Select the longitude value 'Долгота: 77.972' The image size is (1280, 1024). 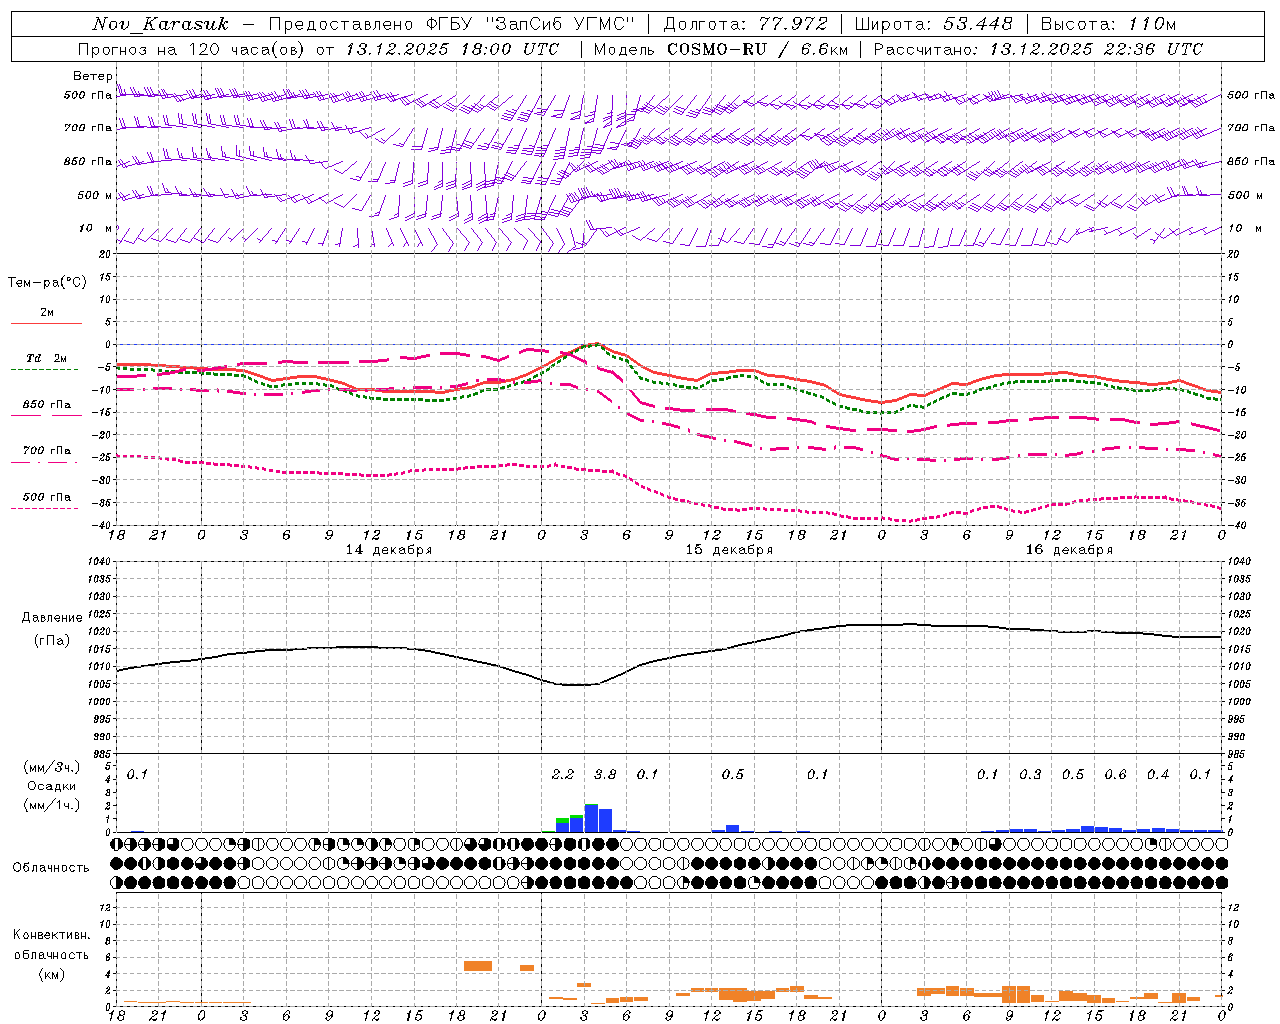(745, 24)
